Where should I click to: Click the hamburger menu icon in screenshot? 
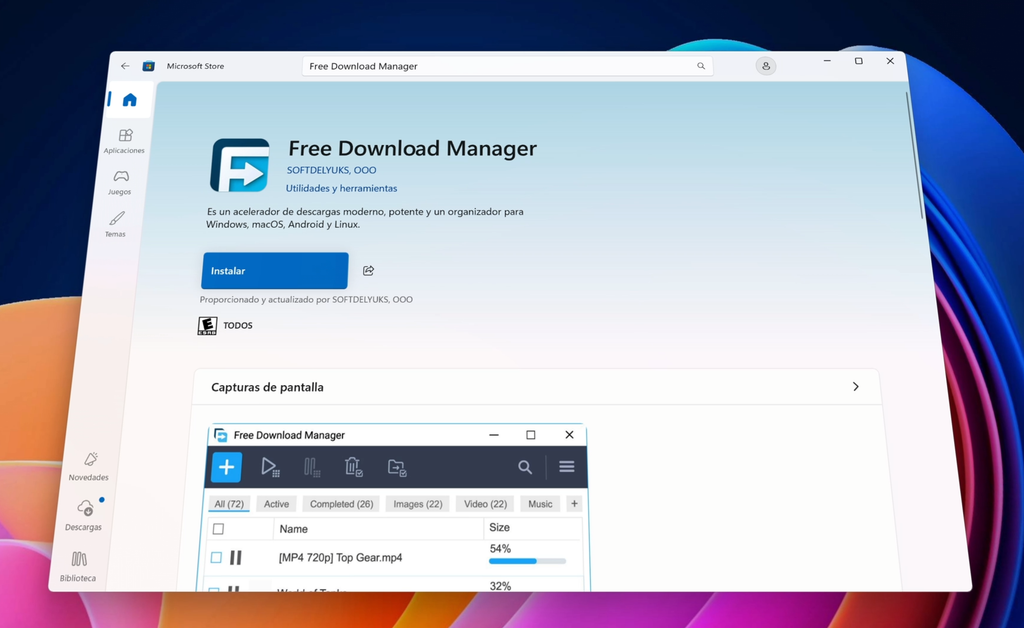[567, 467]
